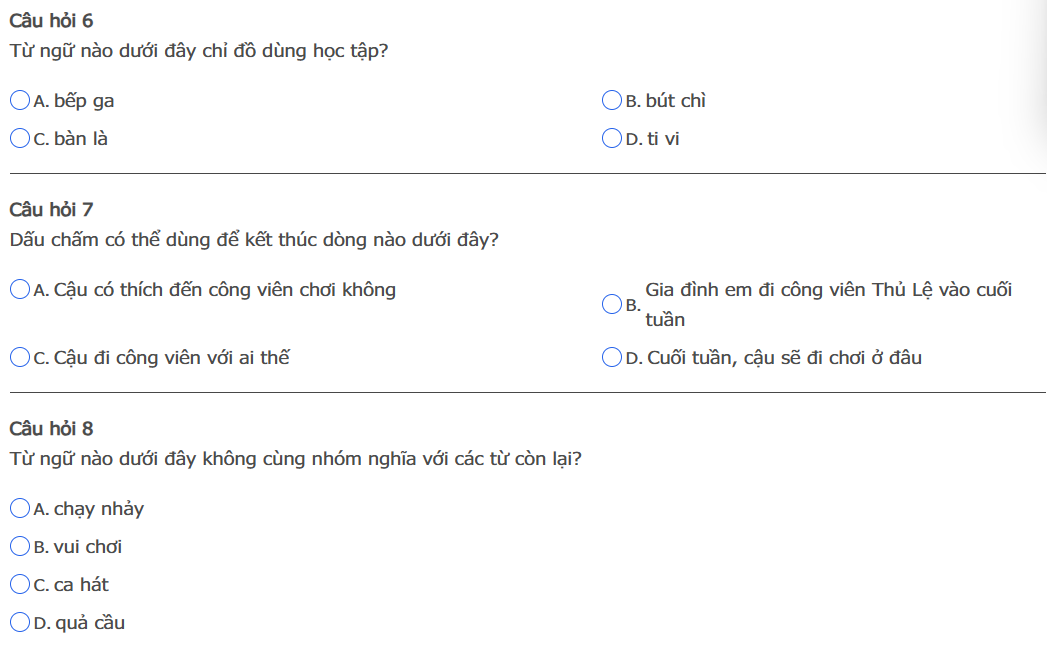This screenshot has height=655, width=1047.
Task: Choose 'Gia đình em đi công viên Thủ Lệ' answer
Action: click(612, 304)
